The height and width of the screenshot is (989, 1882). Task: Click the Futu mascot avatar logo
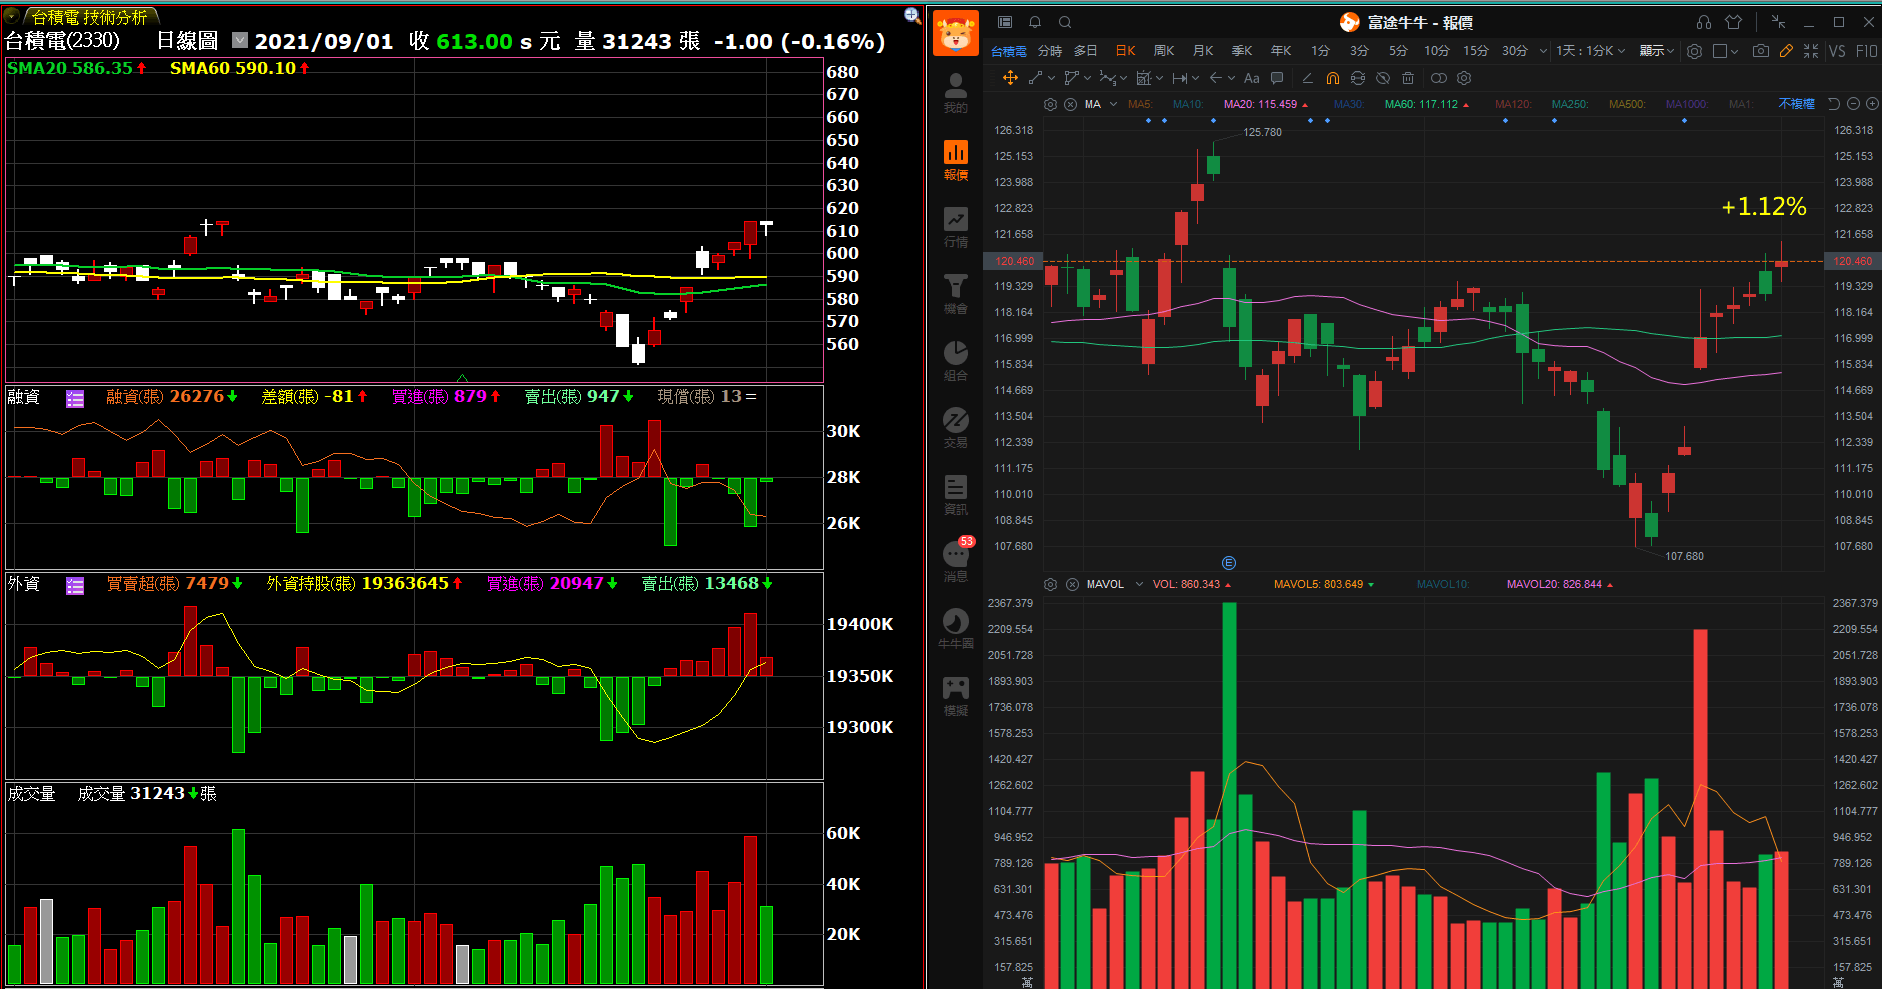(956, 33)
